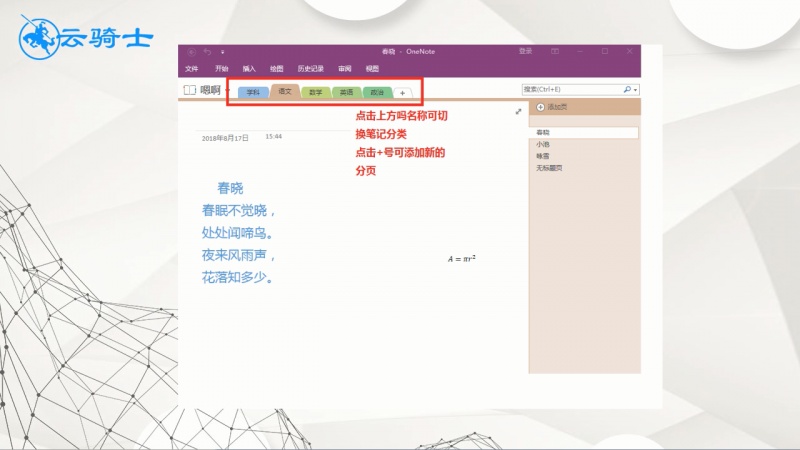Click the equation A = πr²
Viewport: 800px width, 450px height.
462,259
